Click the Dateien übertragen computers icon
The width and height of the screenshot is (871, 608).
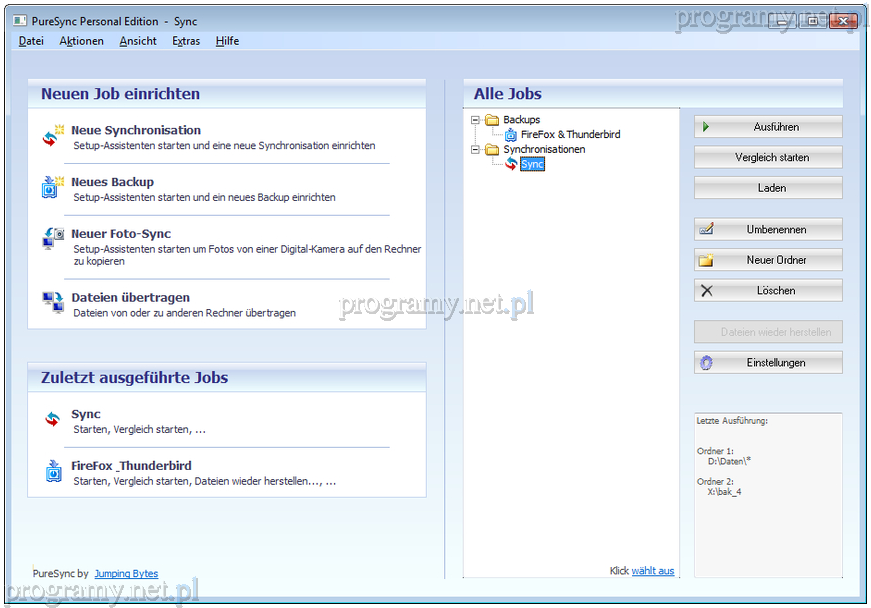click(x=53, y=301)
